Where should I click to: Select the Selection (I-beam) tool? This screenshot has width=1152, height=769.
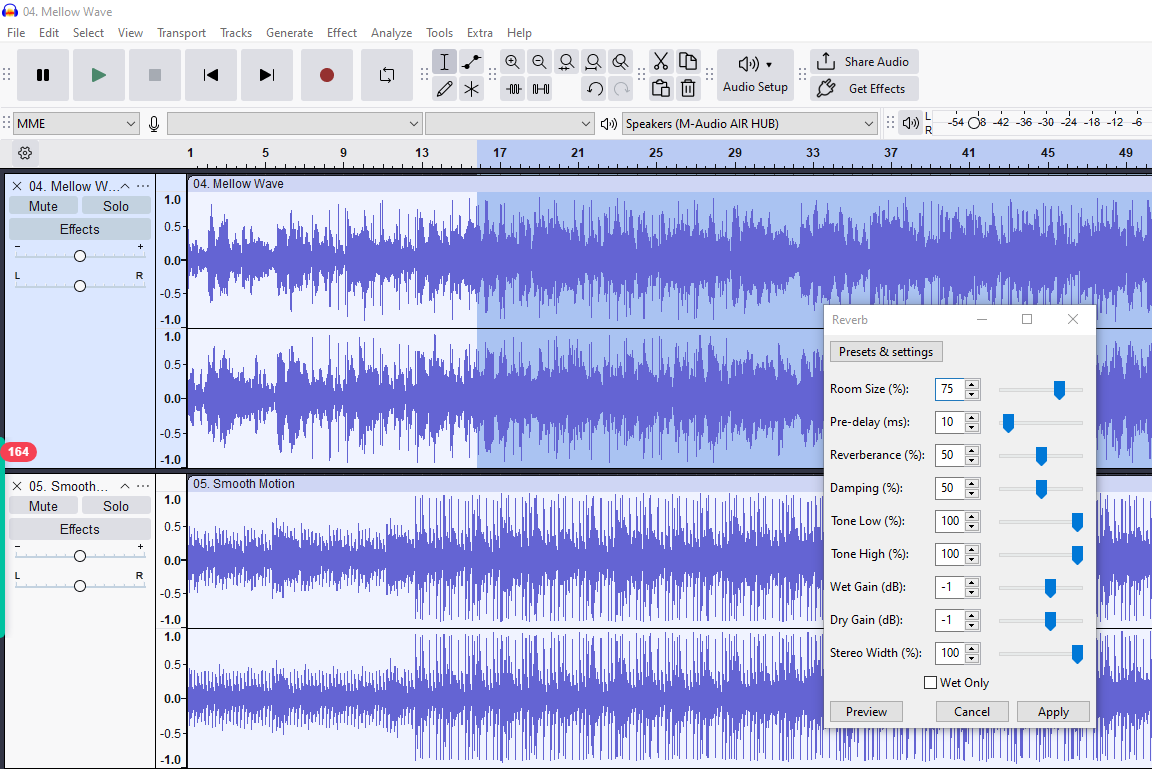[x=444, y=62]
